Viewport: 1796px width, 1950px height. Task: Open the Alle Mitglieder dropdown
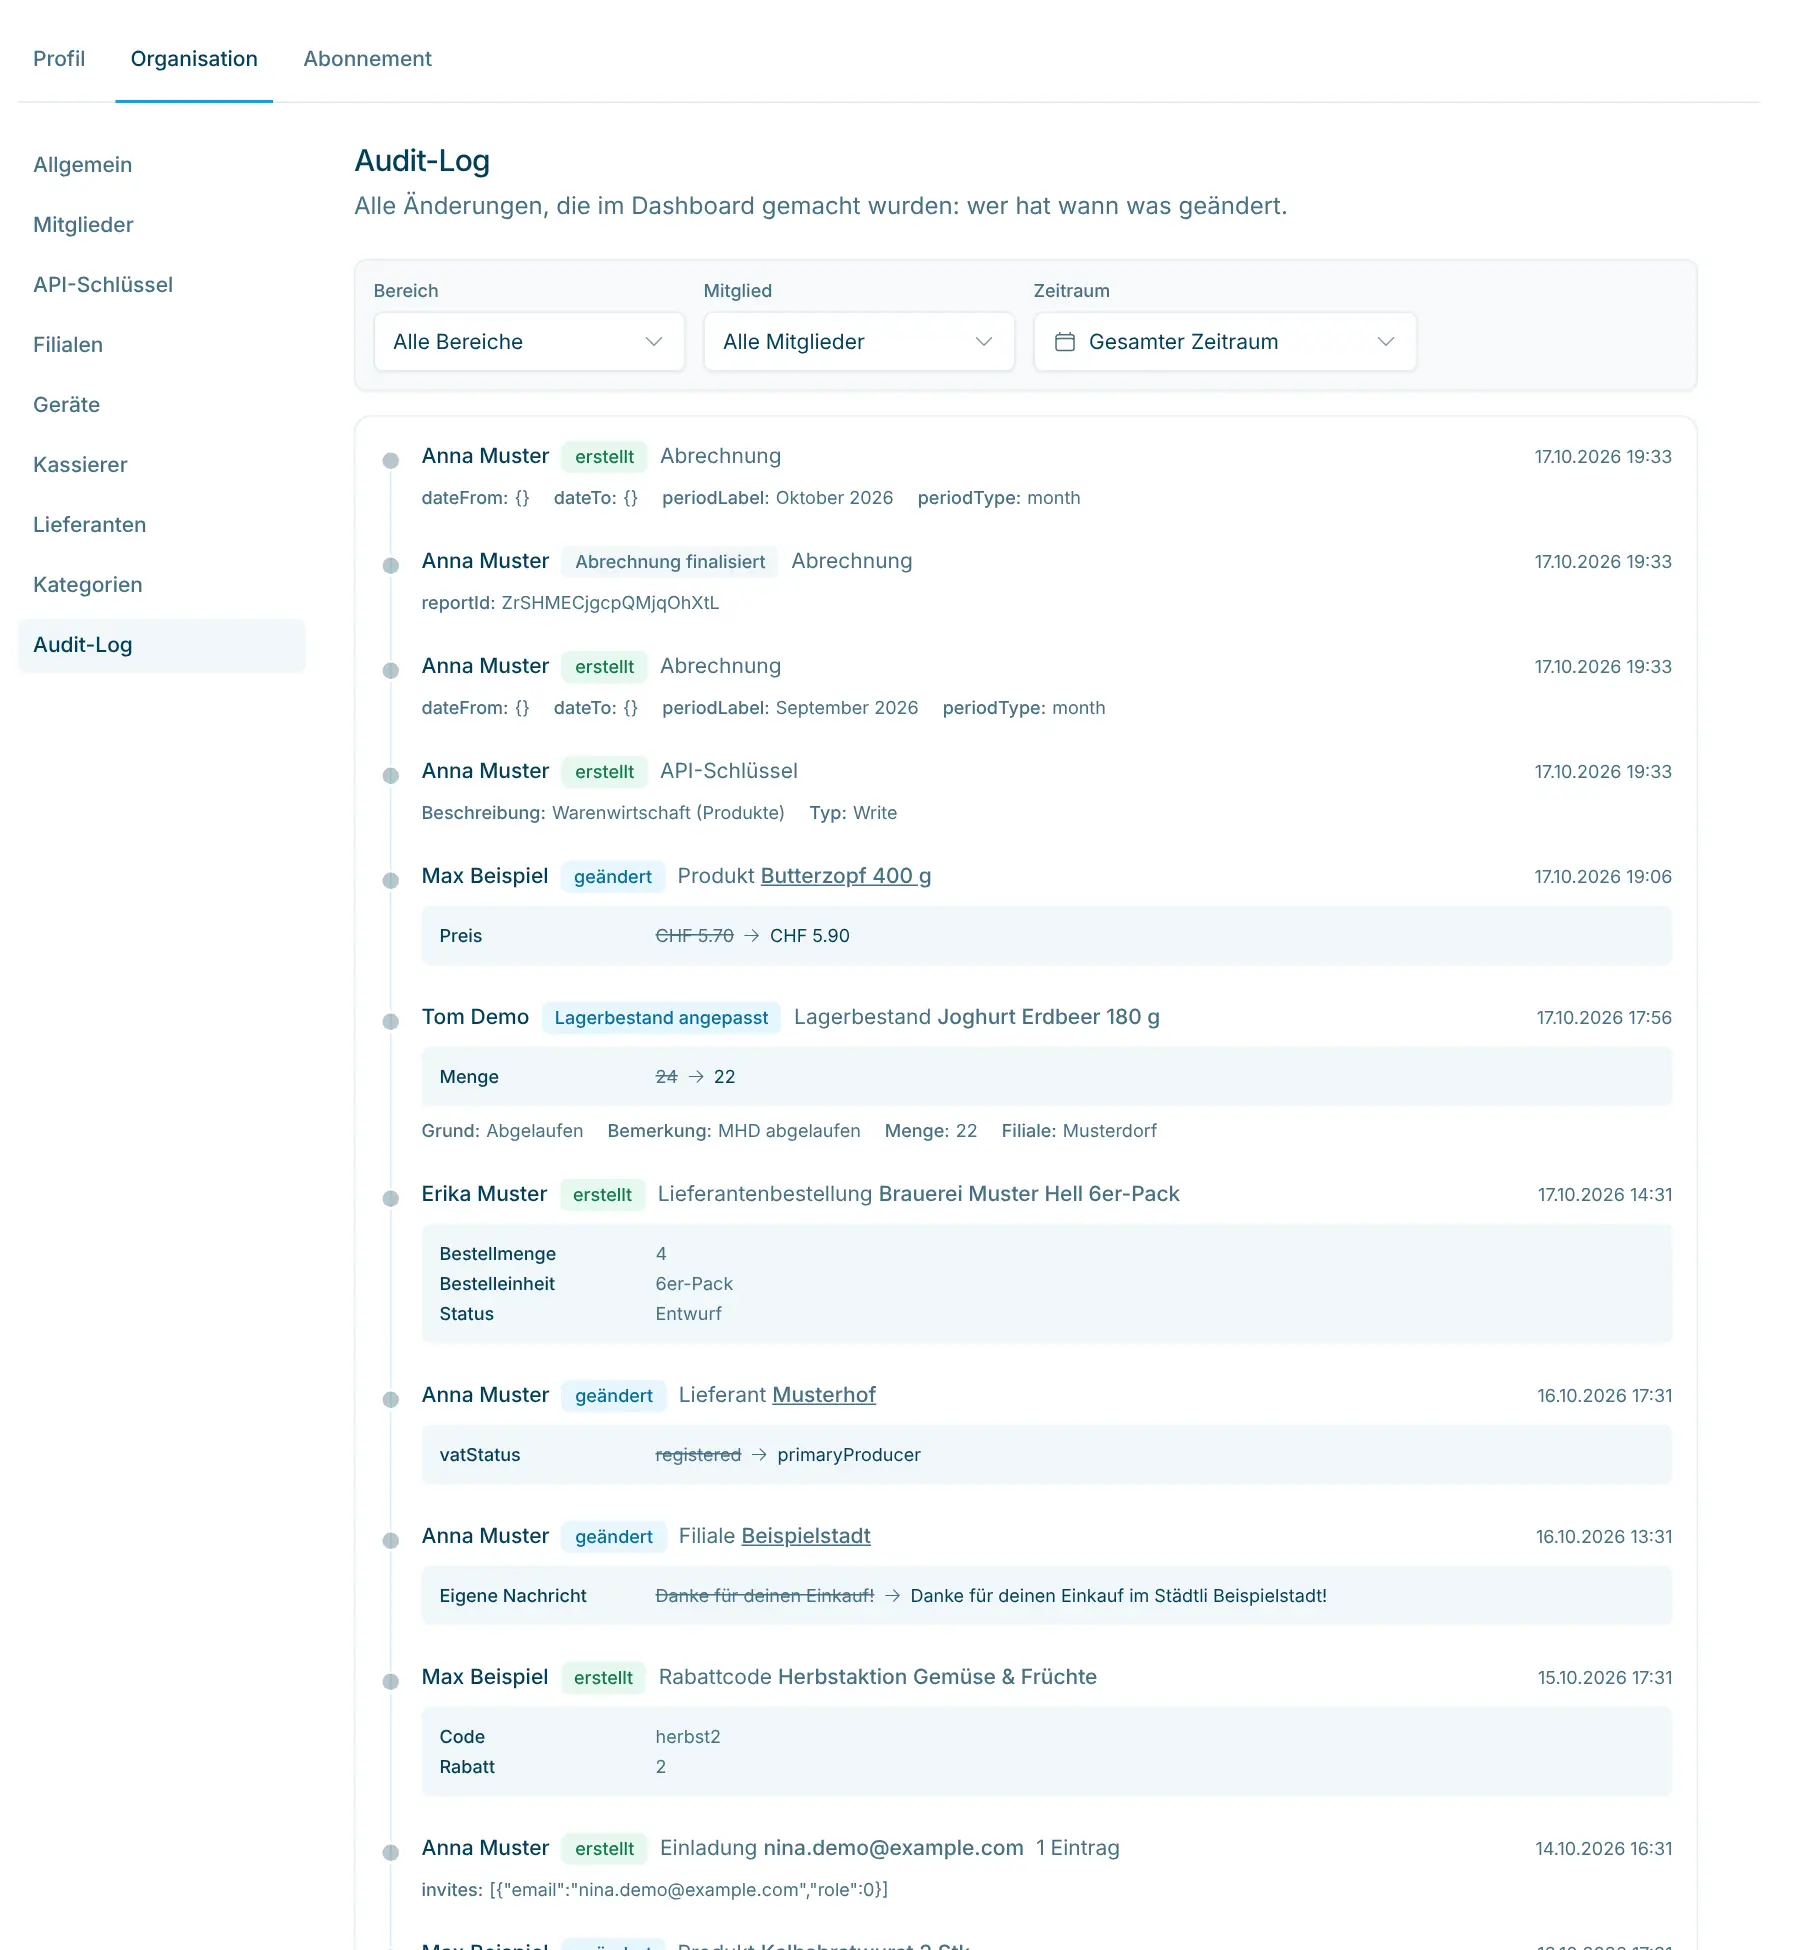click(859, 342)
